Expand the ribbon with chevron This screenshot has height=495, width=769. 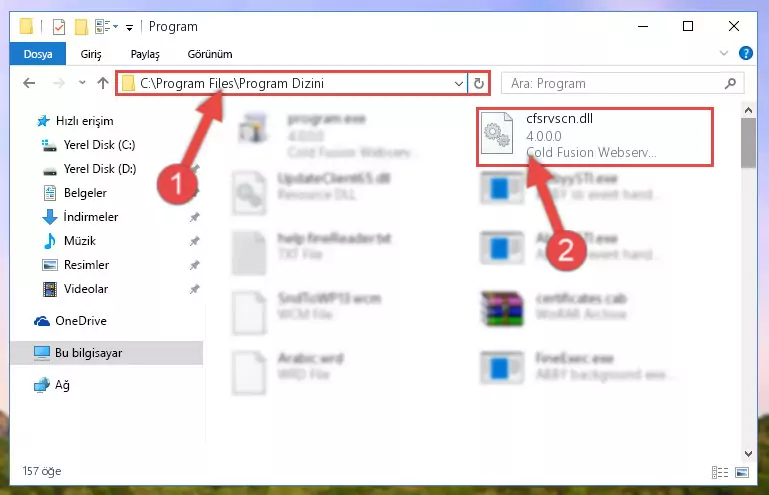(724, 53)
